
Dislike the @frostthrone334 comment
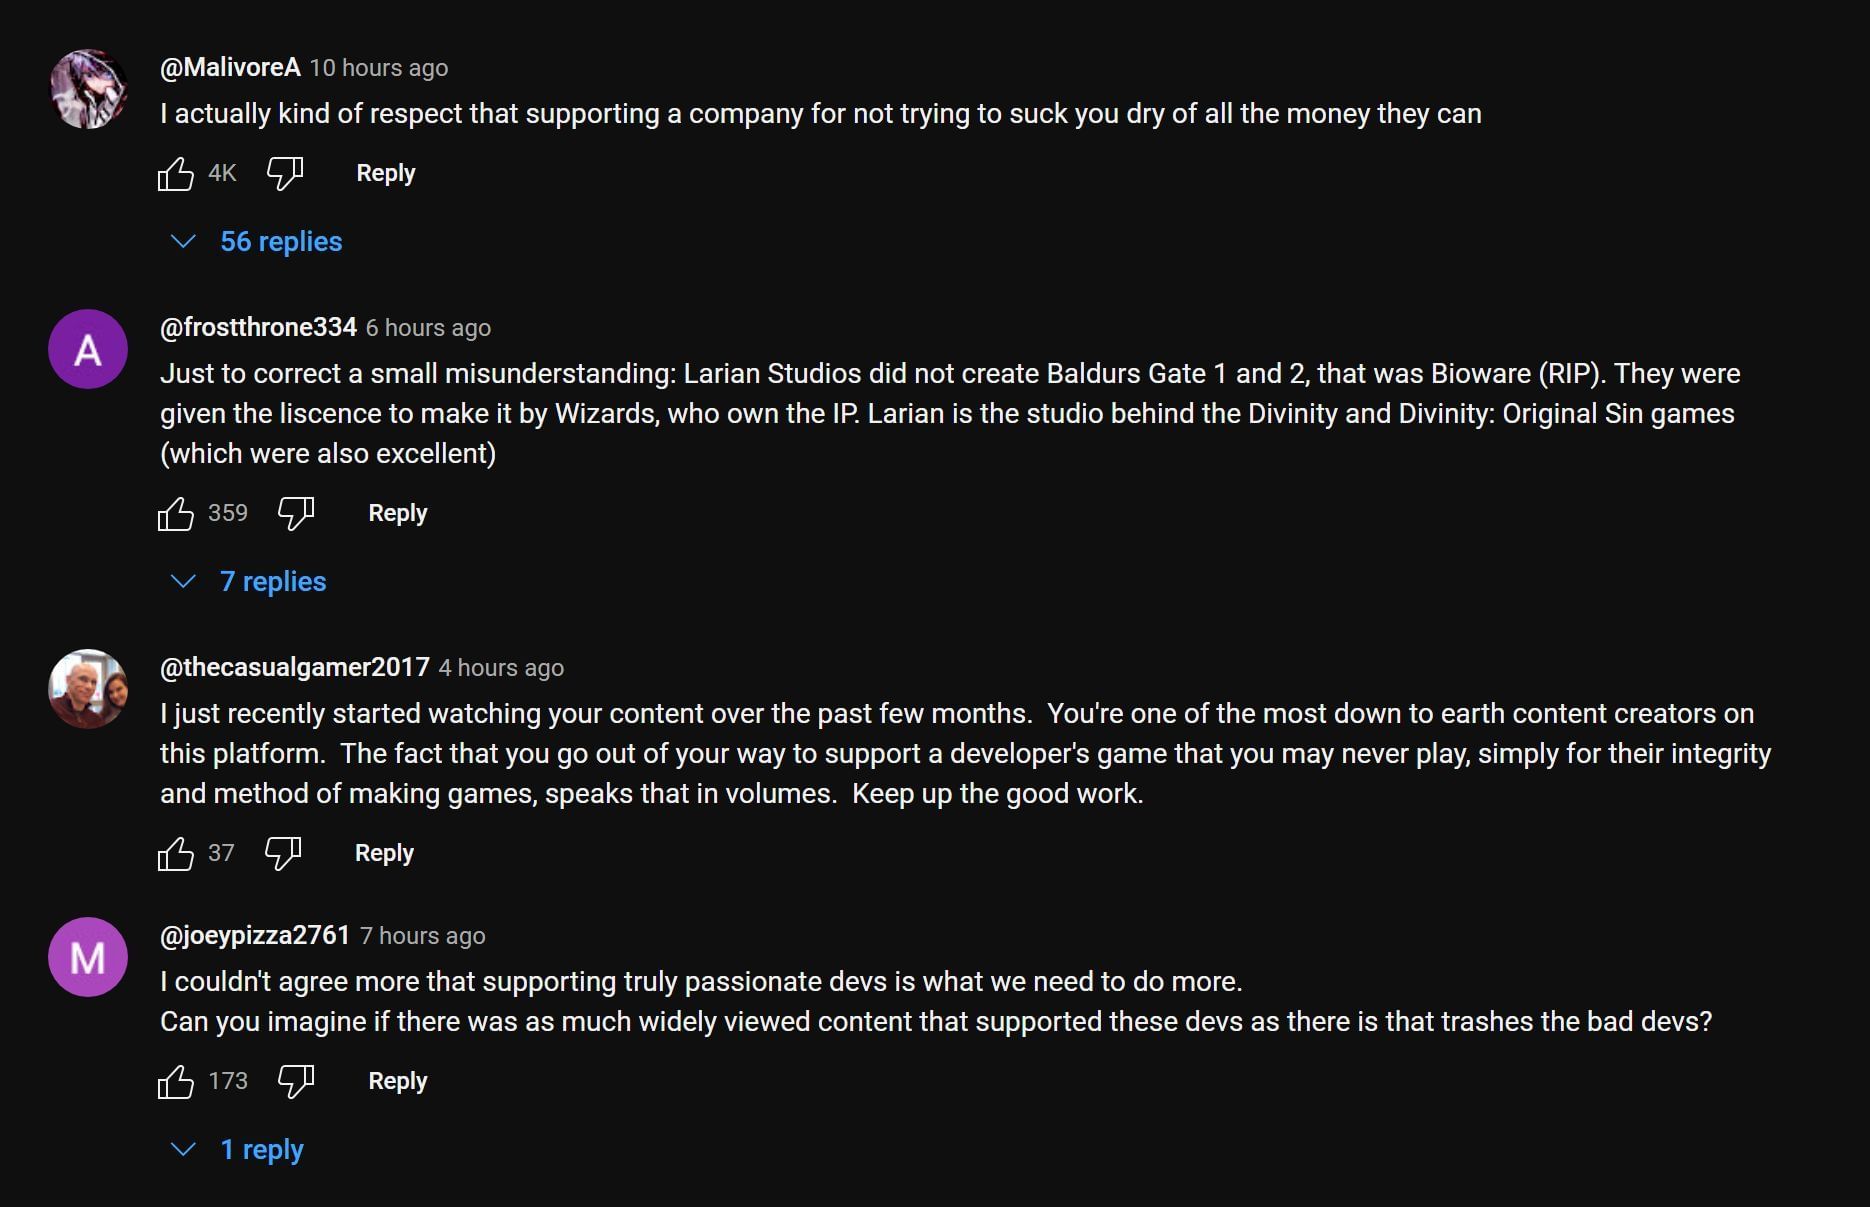click(296, 514)
